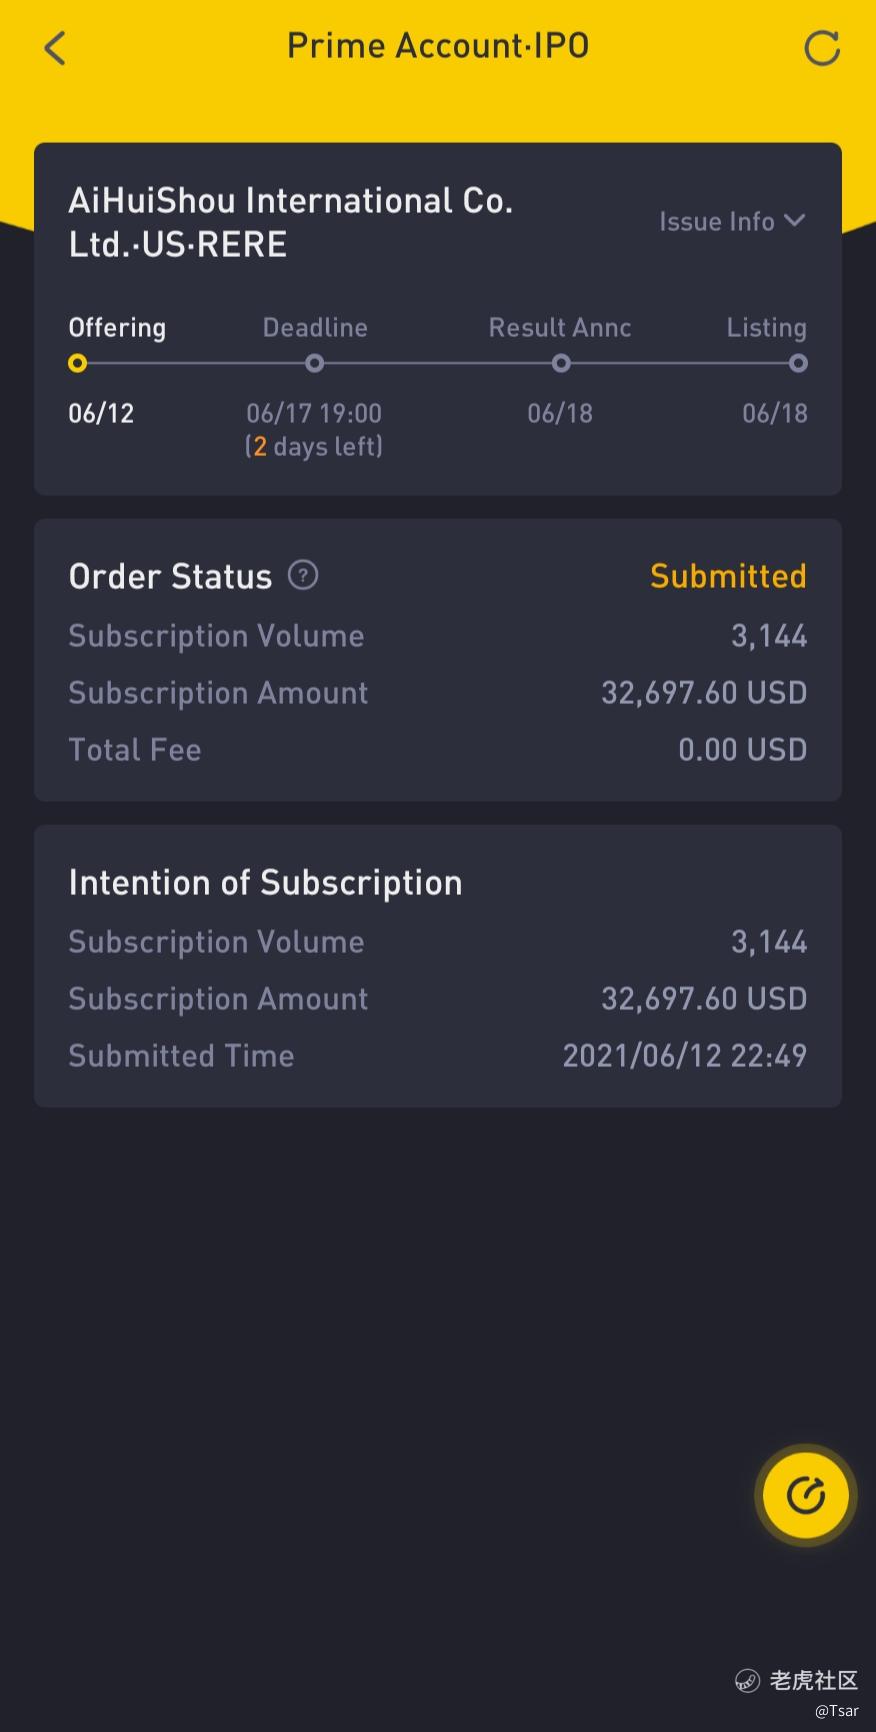Select the Offering timeline dot
This screenshot has width=876, height=1732.
click(78, 363)
